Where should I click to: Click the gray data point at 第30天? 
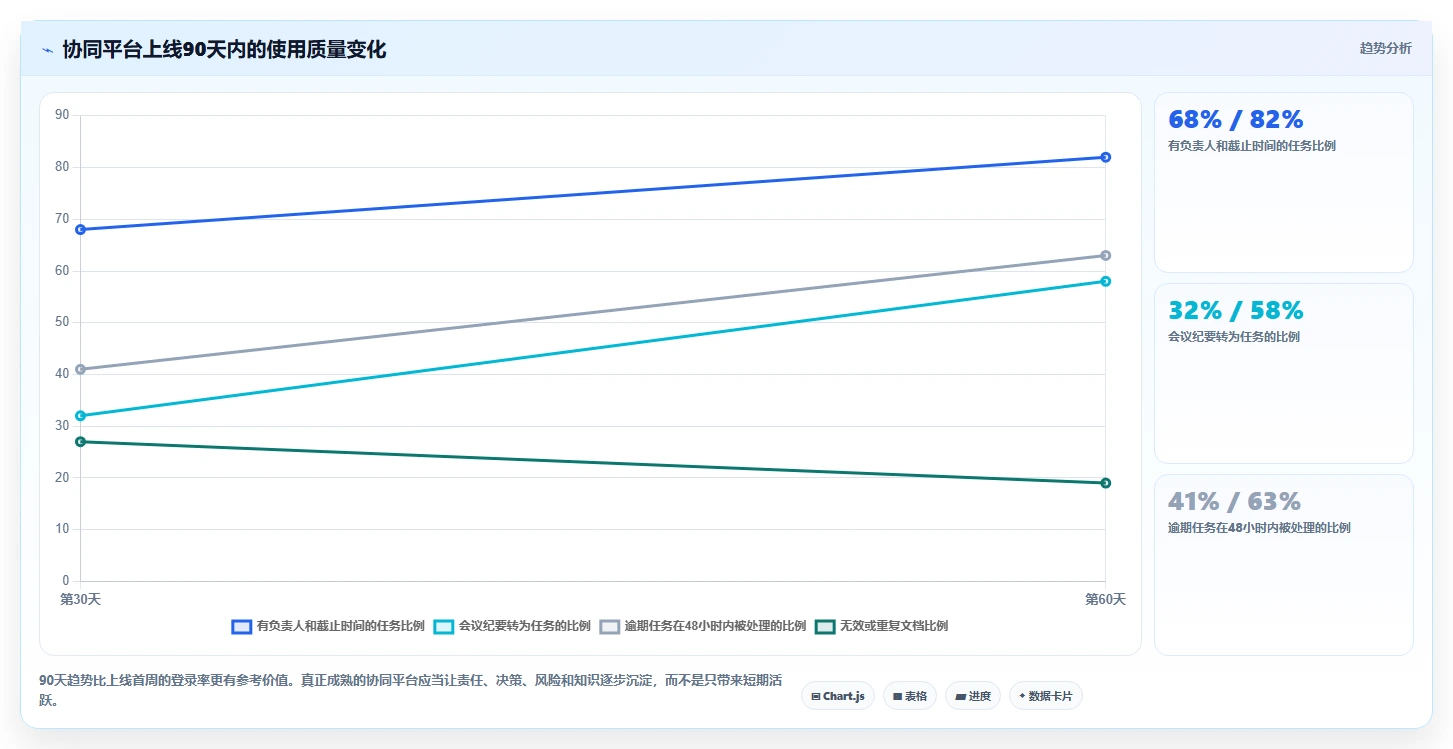coord(80,369)
